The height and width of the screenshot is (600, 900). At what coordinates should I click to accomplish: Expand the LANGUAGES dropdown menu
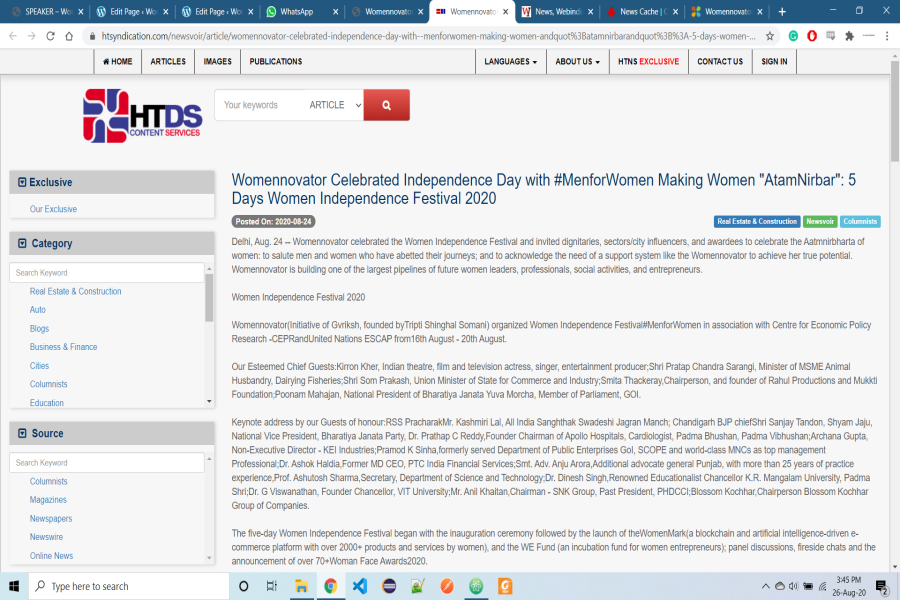[x=510, y=61]
